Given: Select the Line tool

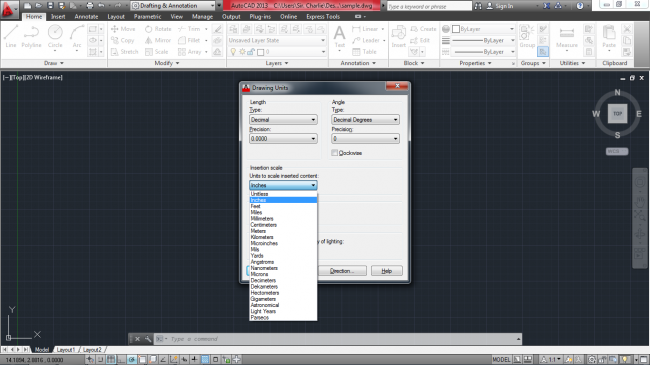Looking at the screenshot, I should (11, 36).
